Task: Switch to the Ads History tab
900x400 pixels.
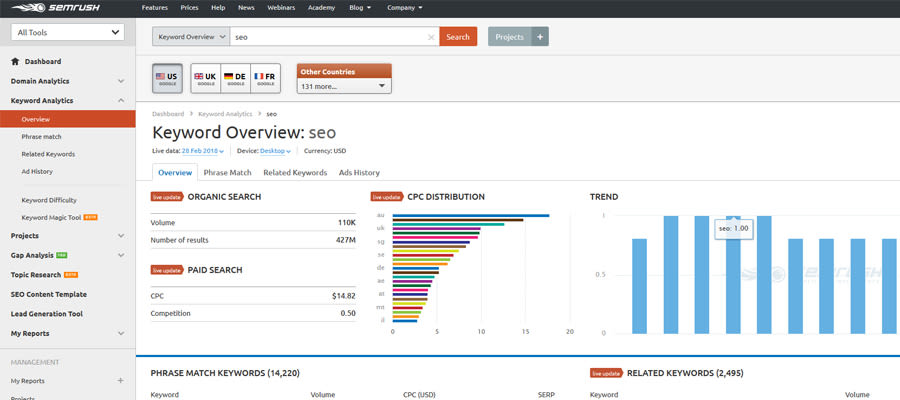Action: [x=359, y=172]
